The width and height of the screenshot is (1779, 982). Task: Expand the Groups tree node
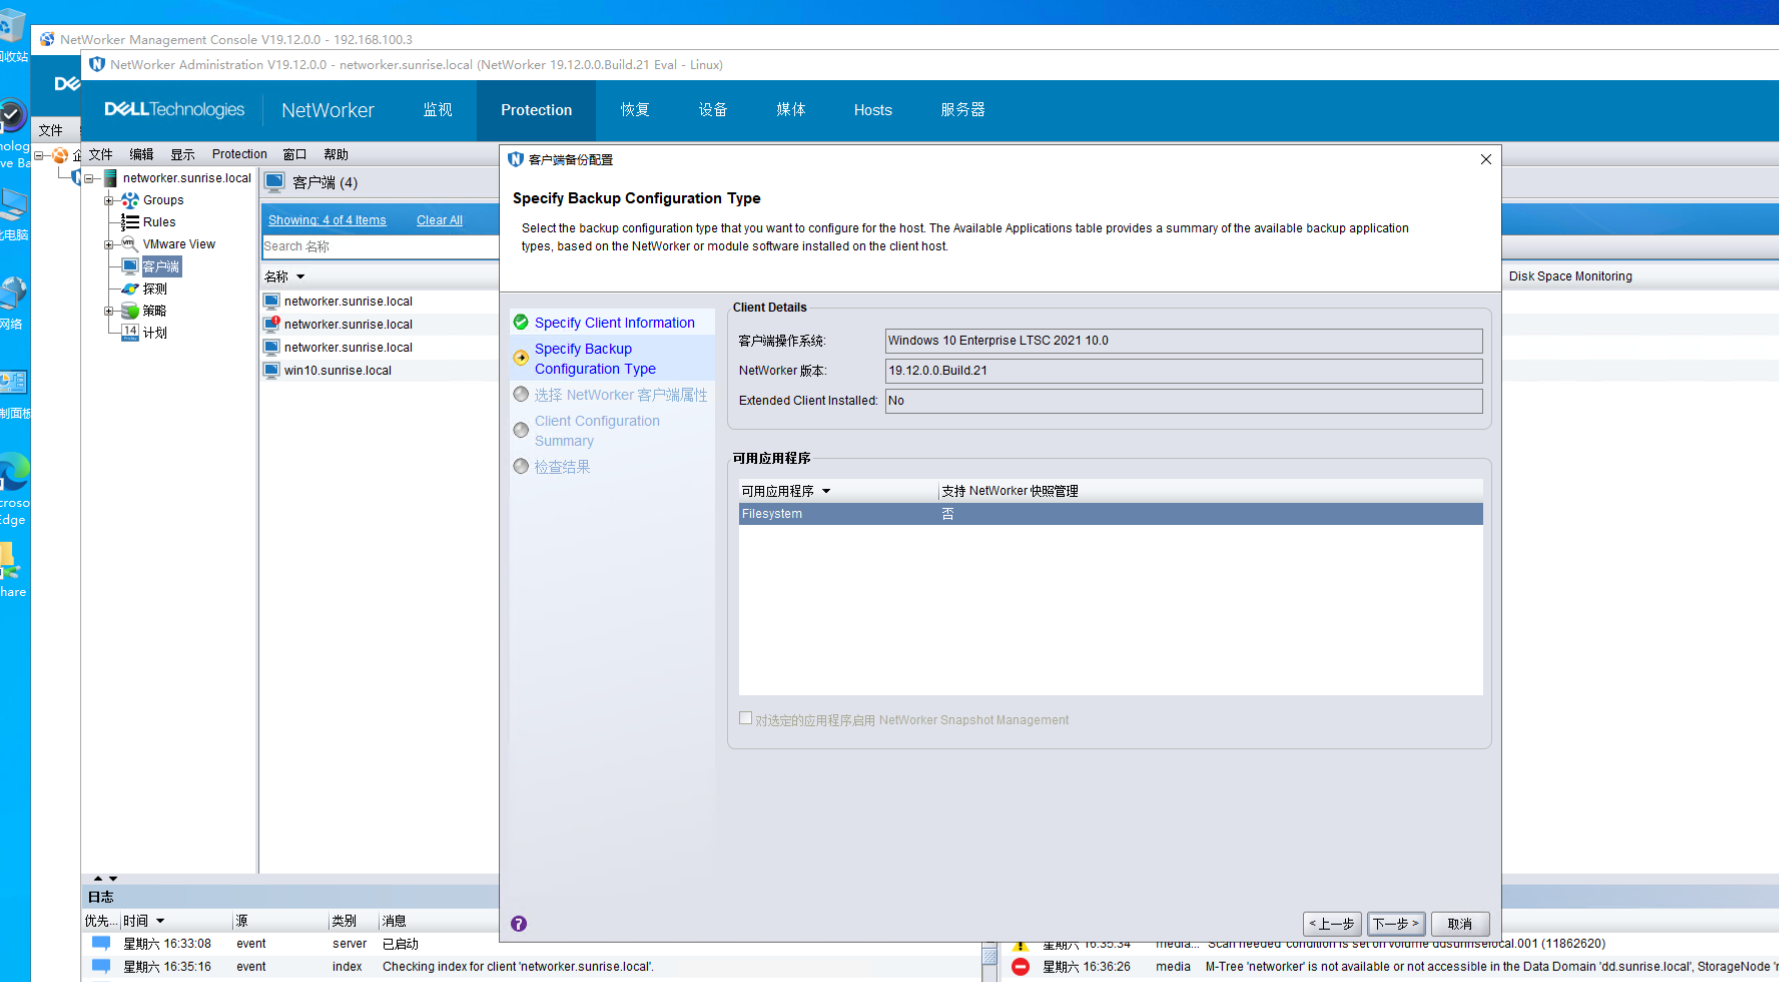pos(108,200)
